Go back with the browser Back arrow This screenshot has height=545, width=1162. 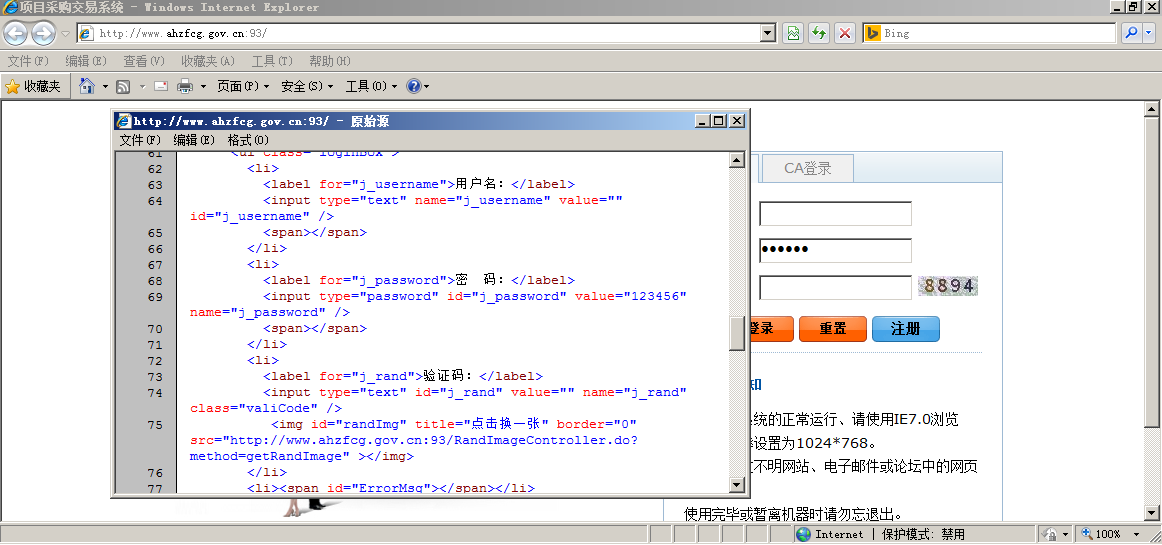click(x=16, y=33)
